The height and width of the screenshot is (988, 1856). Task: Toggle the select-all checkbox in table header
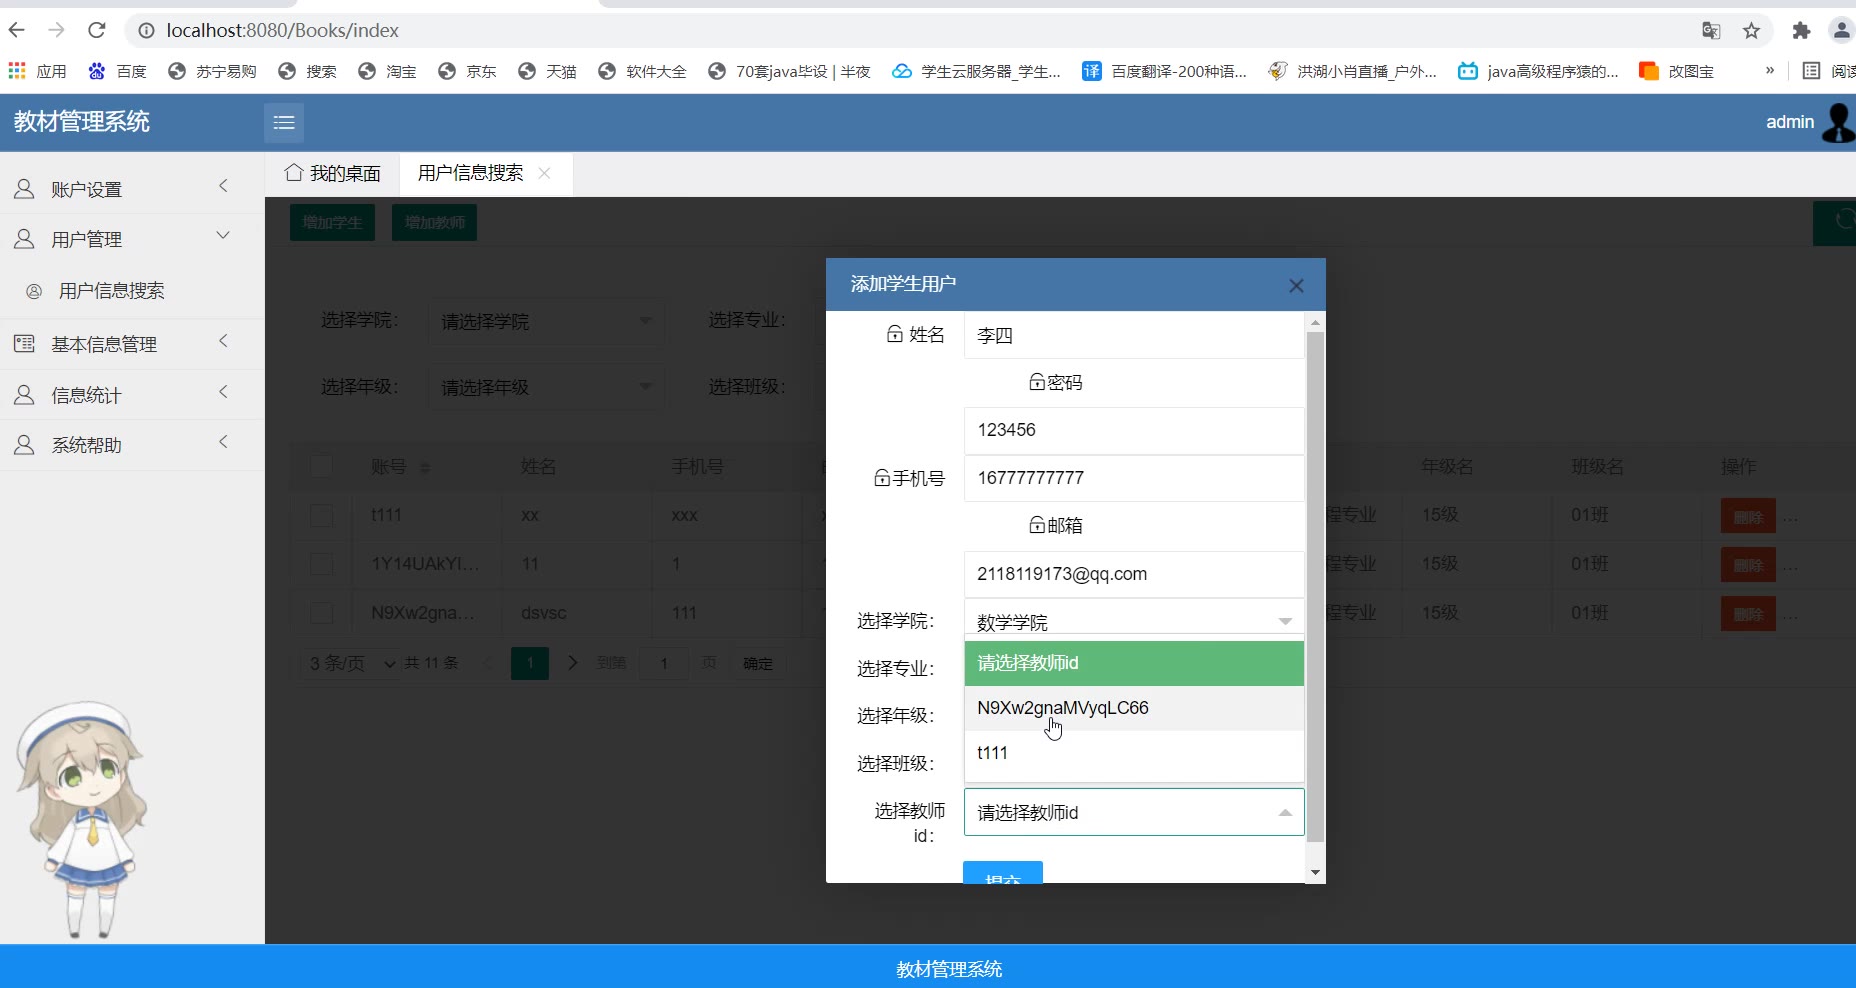click(321, 466)
